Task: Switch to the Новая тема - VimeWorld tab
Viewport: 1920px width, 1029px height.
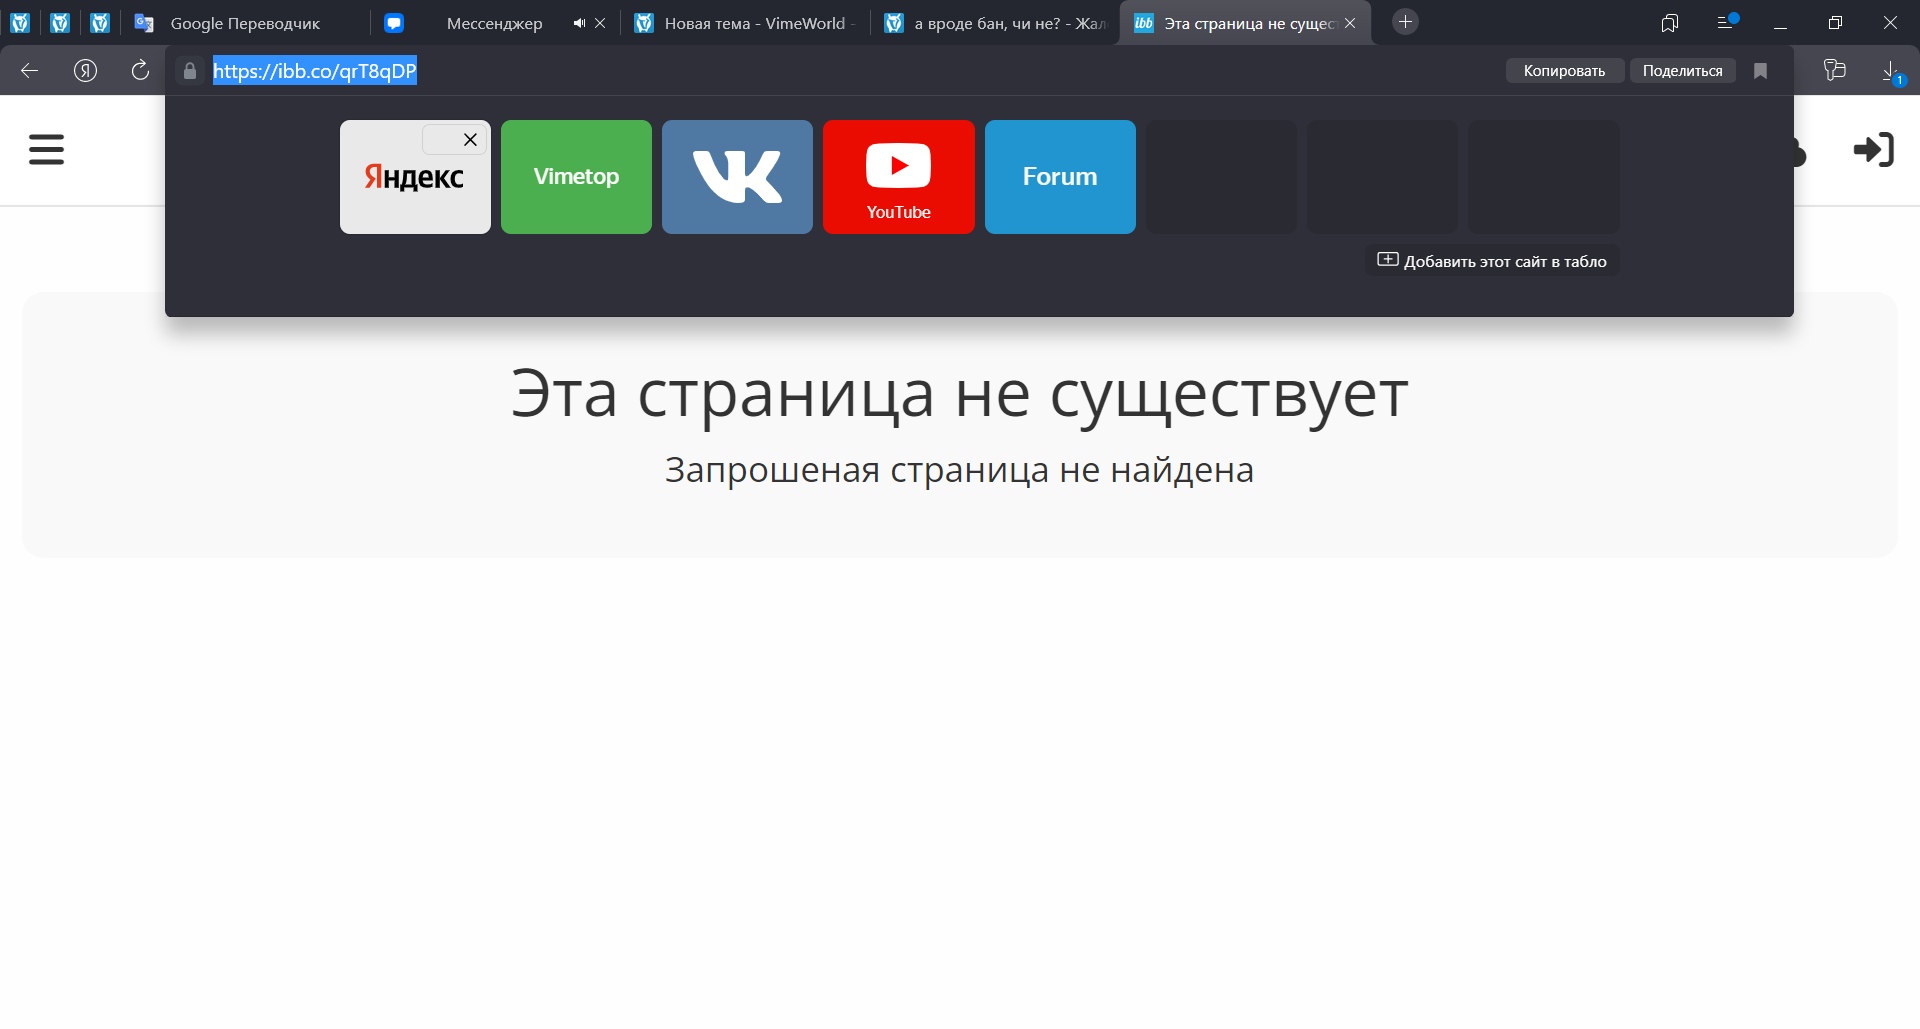Action: [754, 23]
